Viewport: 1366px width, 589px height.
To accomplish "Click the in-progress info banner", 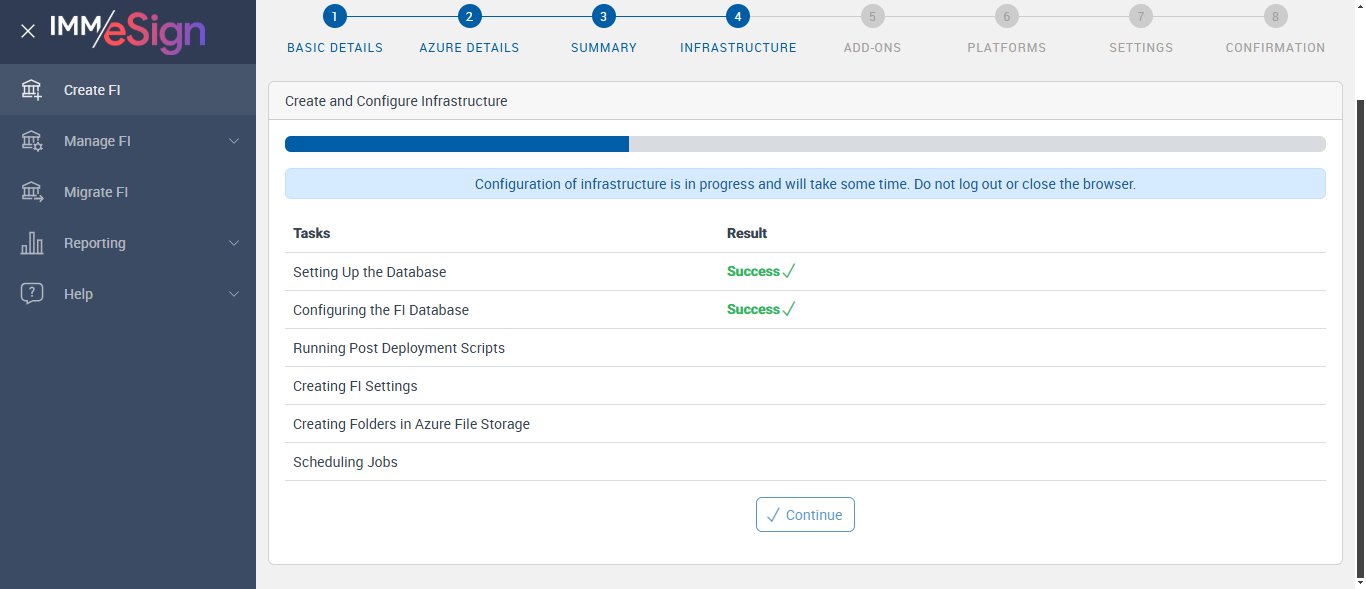I will pos(805,184).
